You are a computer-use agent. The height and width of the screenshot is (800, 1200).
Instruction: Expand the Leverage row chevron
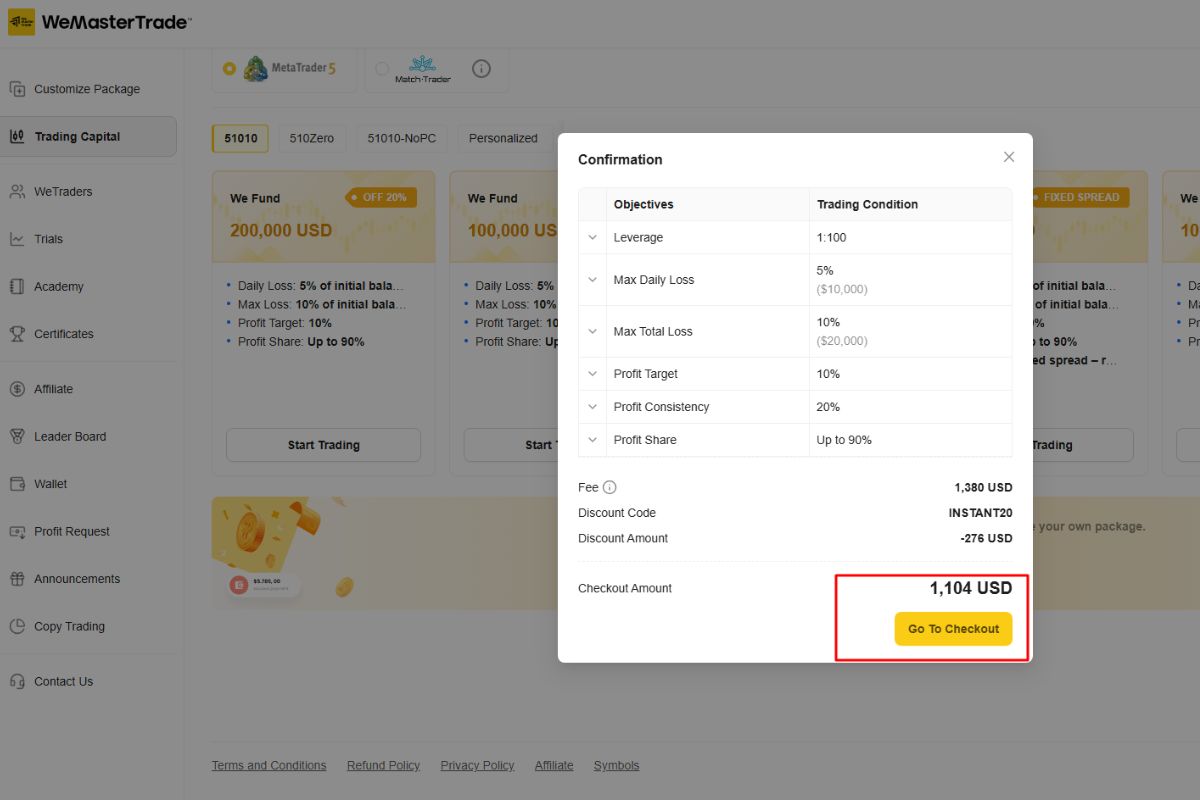[x=592, y=238]
